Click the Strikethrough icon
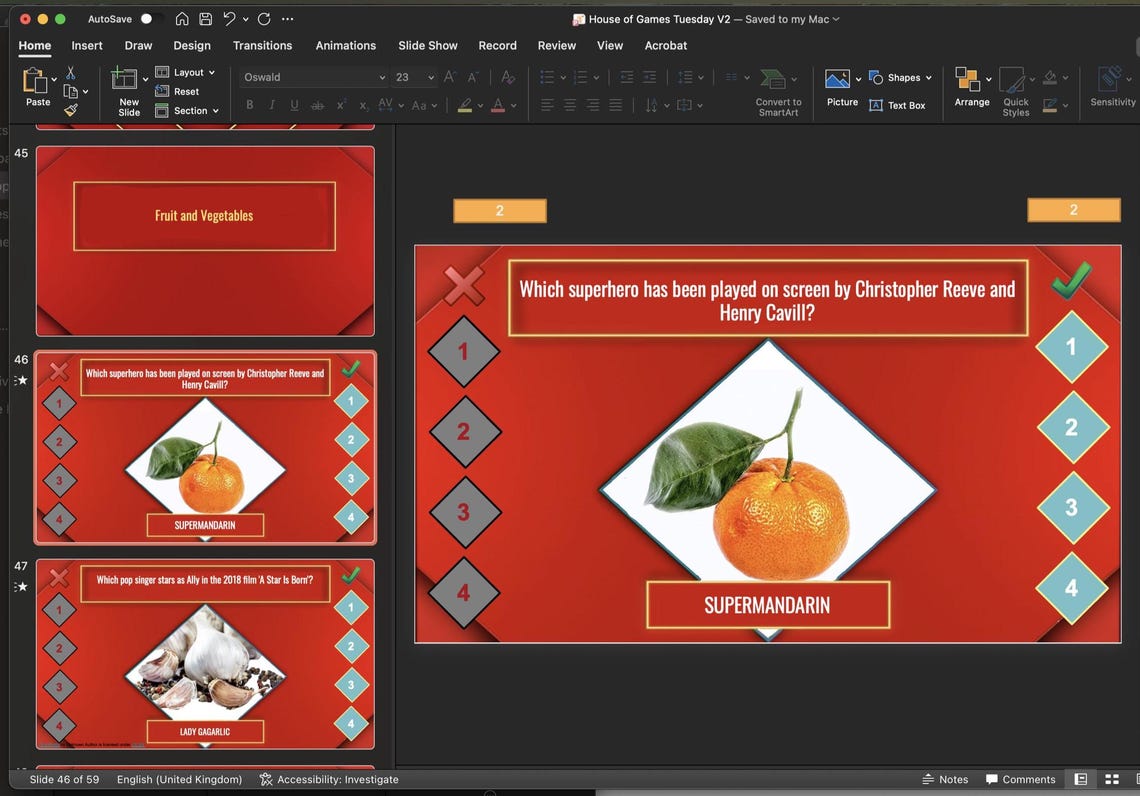Viewport: 1140px width, 796px height. click(x=317, y=104)
